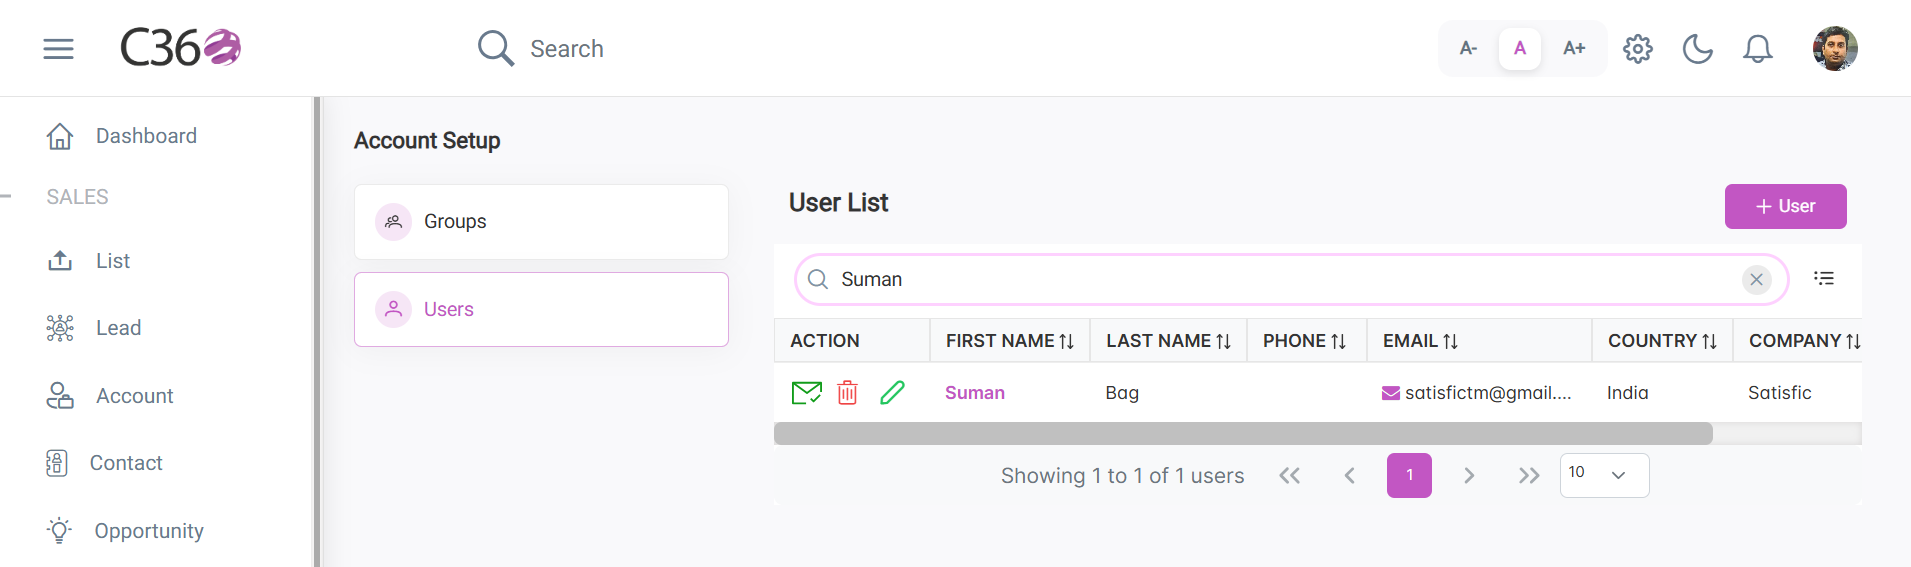Image resolution: width=1911 pixels, height=567 pixels.
Task: Click the Contact address book icon
Action: (57, 463)
